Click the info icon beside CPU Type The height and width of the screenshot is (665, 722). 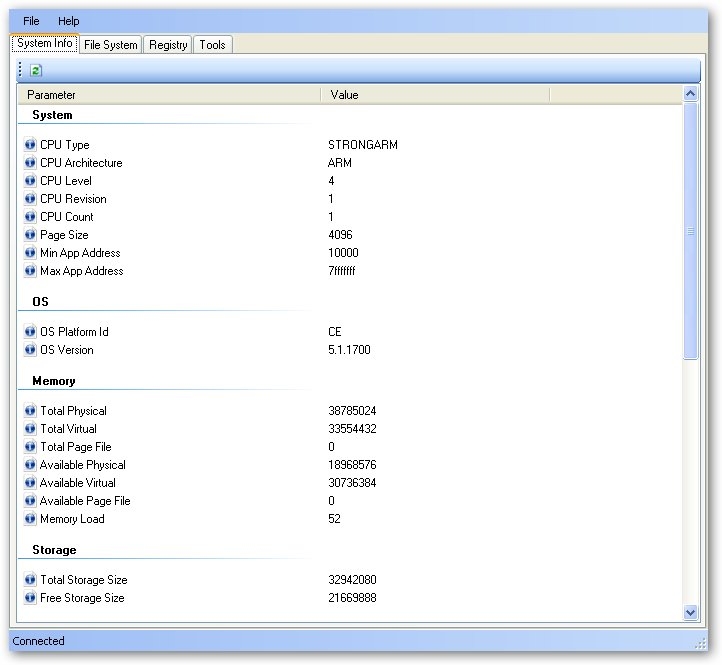[30, 145]
